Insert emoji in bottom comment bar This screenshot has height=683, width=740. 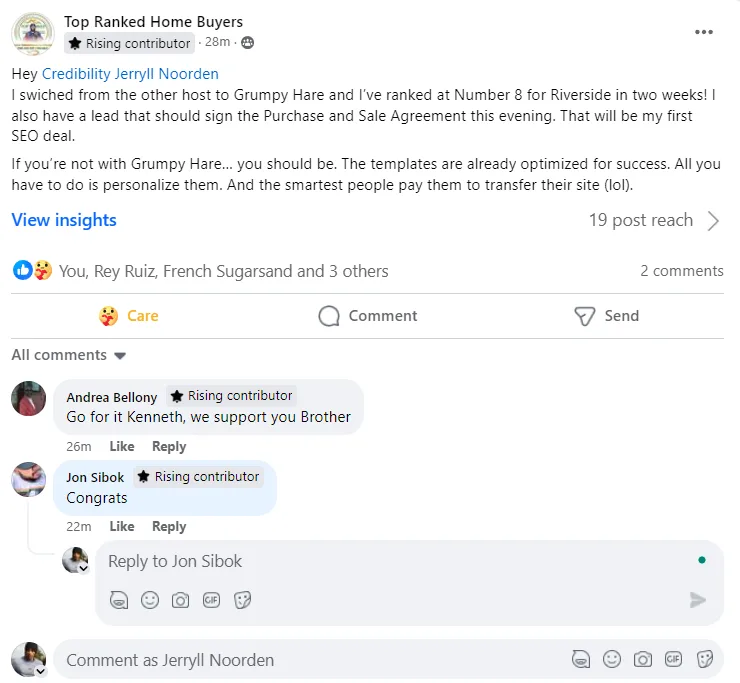pos(612,660)
